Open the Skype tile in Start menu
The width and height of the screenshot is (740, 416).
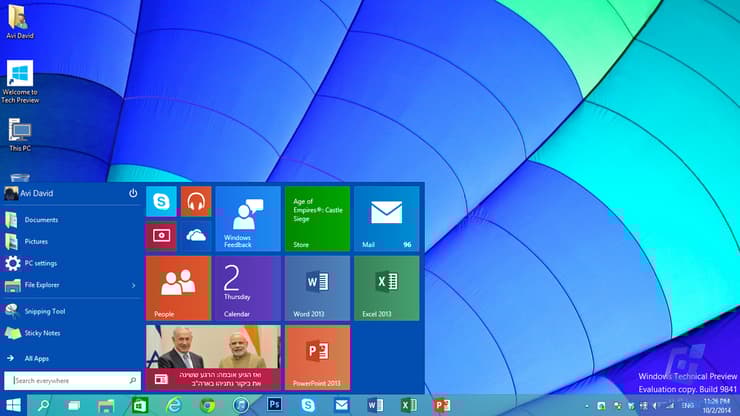[161, 202]
